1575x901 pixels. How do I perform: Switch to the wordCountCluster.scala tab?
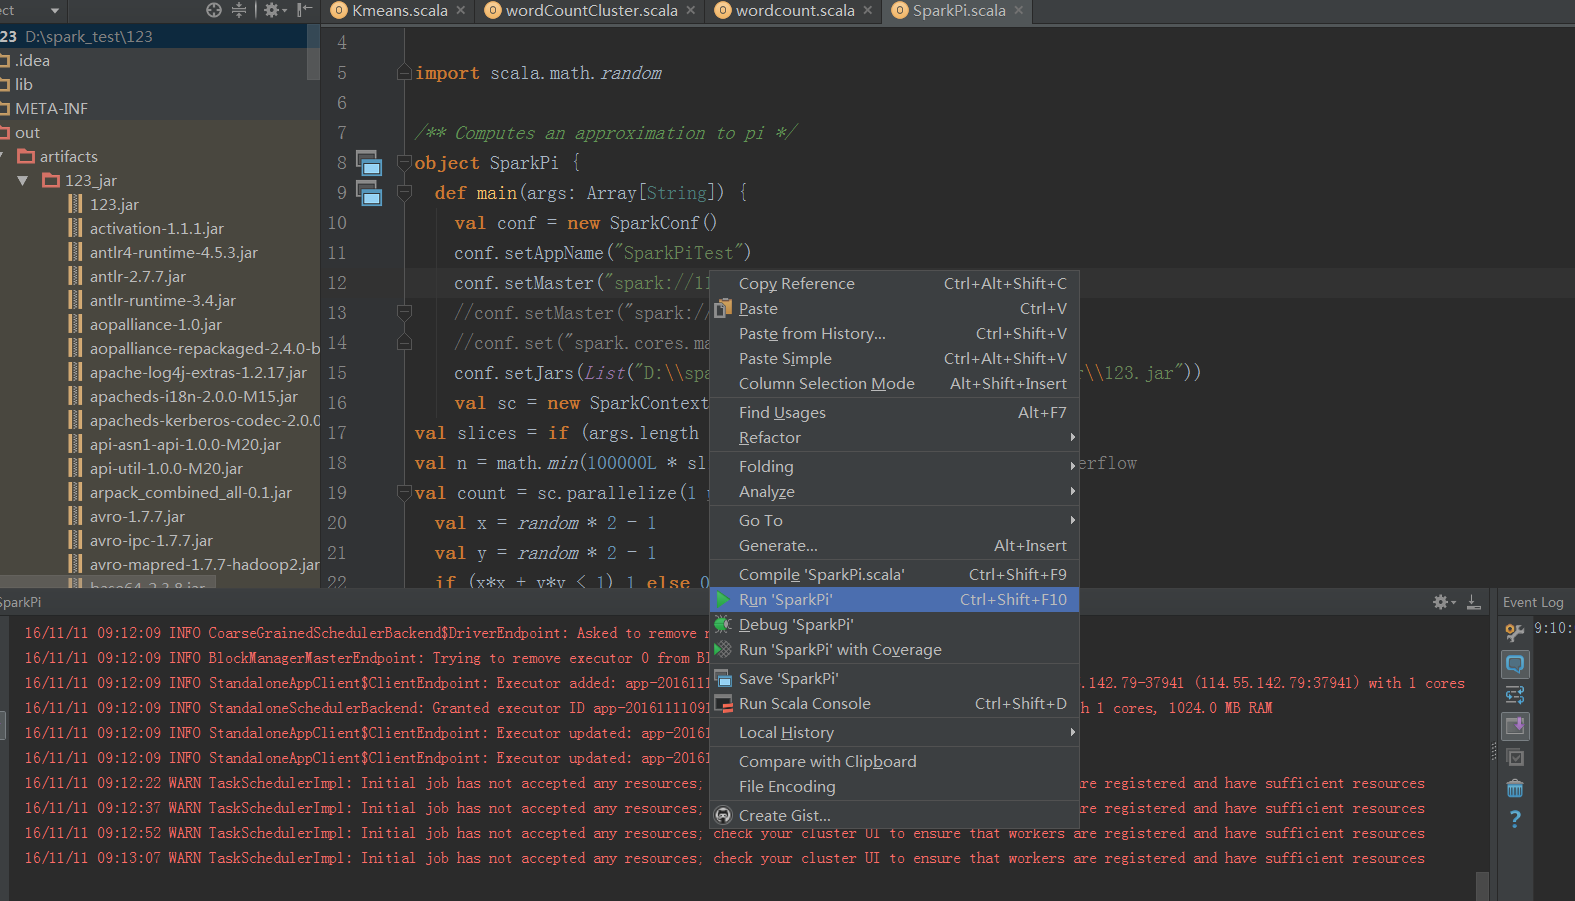591,10
